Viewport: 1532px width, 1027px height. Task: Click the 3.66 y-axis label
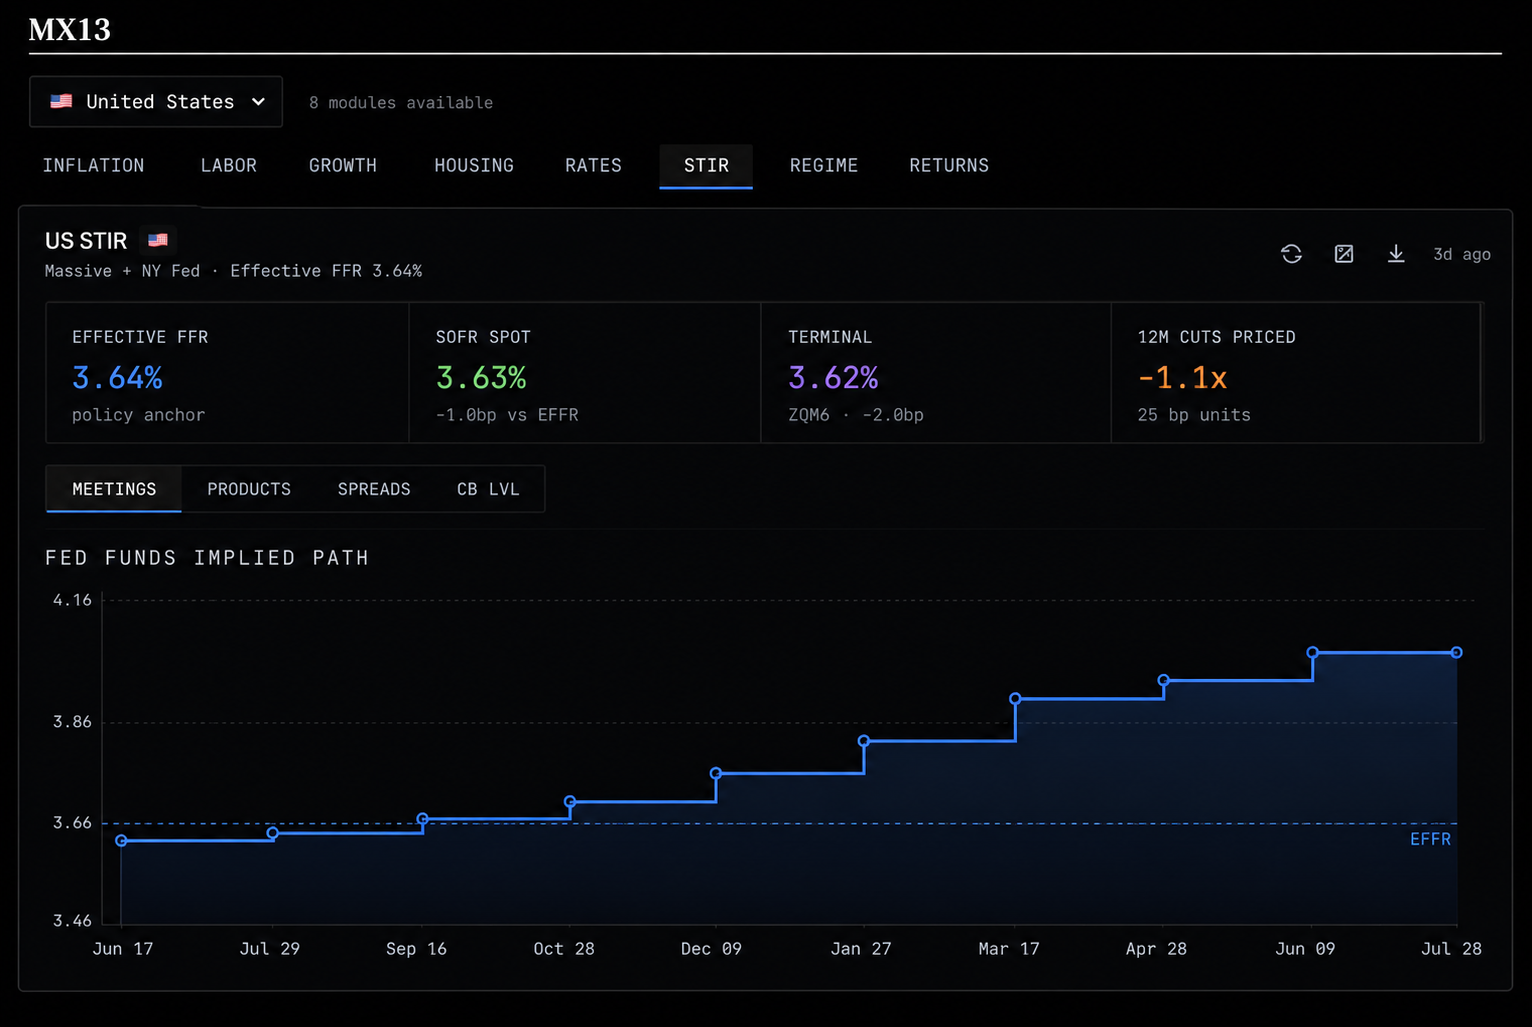coord(72,823)
